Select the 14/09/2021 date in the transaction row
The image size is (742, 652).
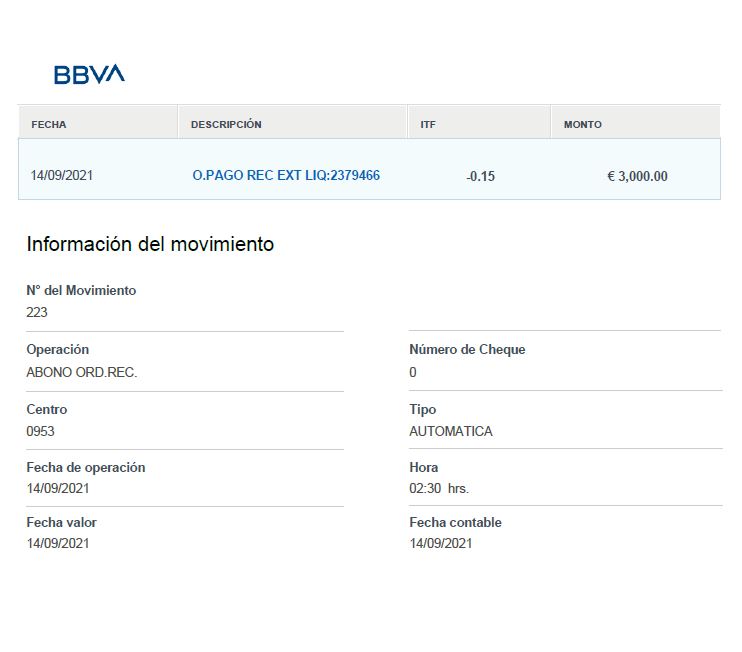point(62,176)
